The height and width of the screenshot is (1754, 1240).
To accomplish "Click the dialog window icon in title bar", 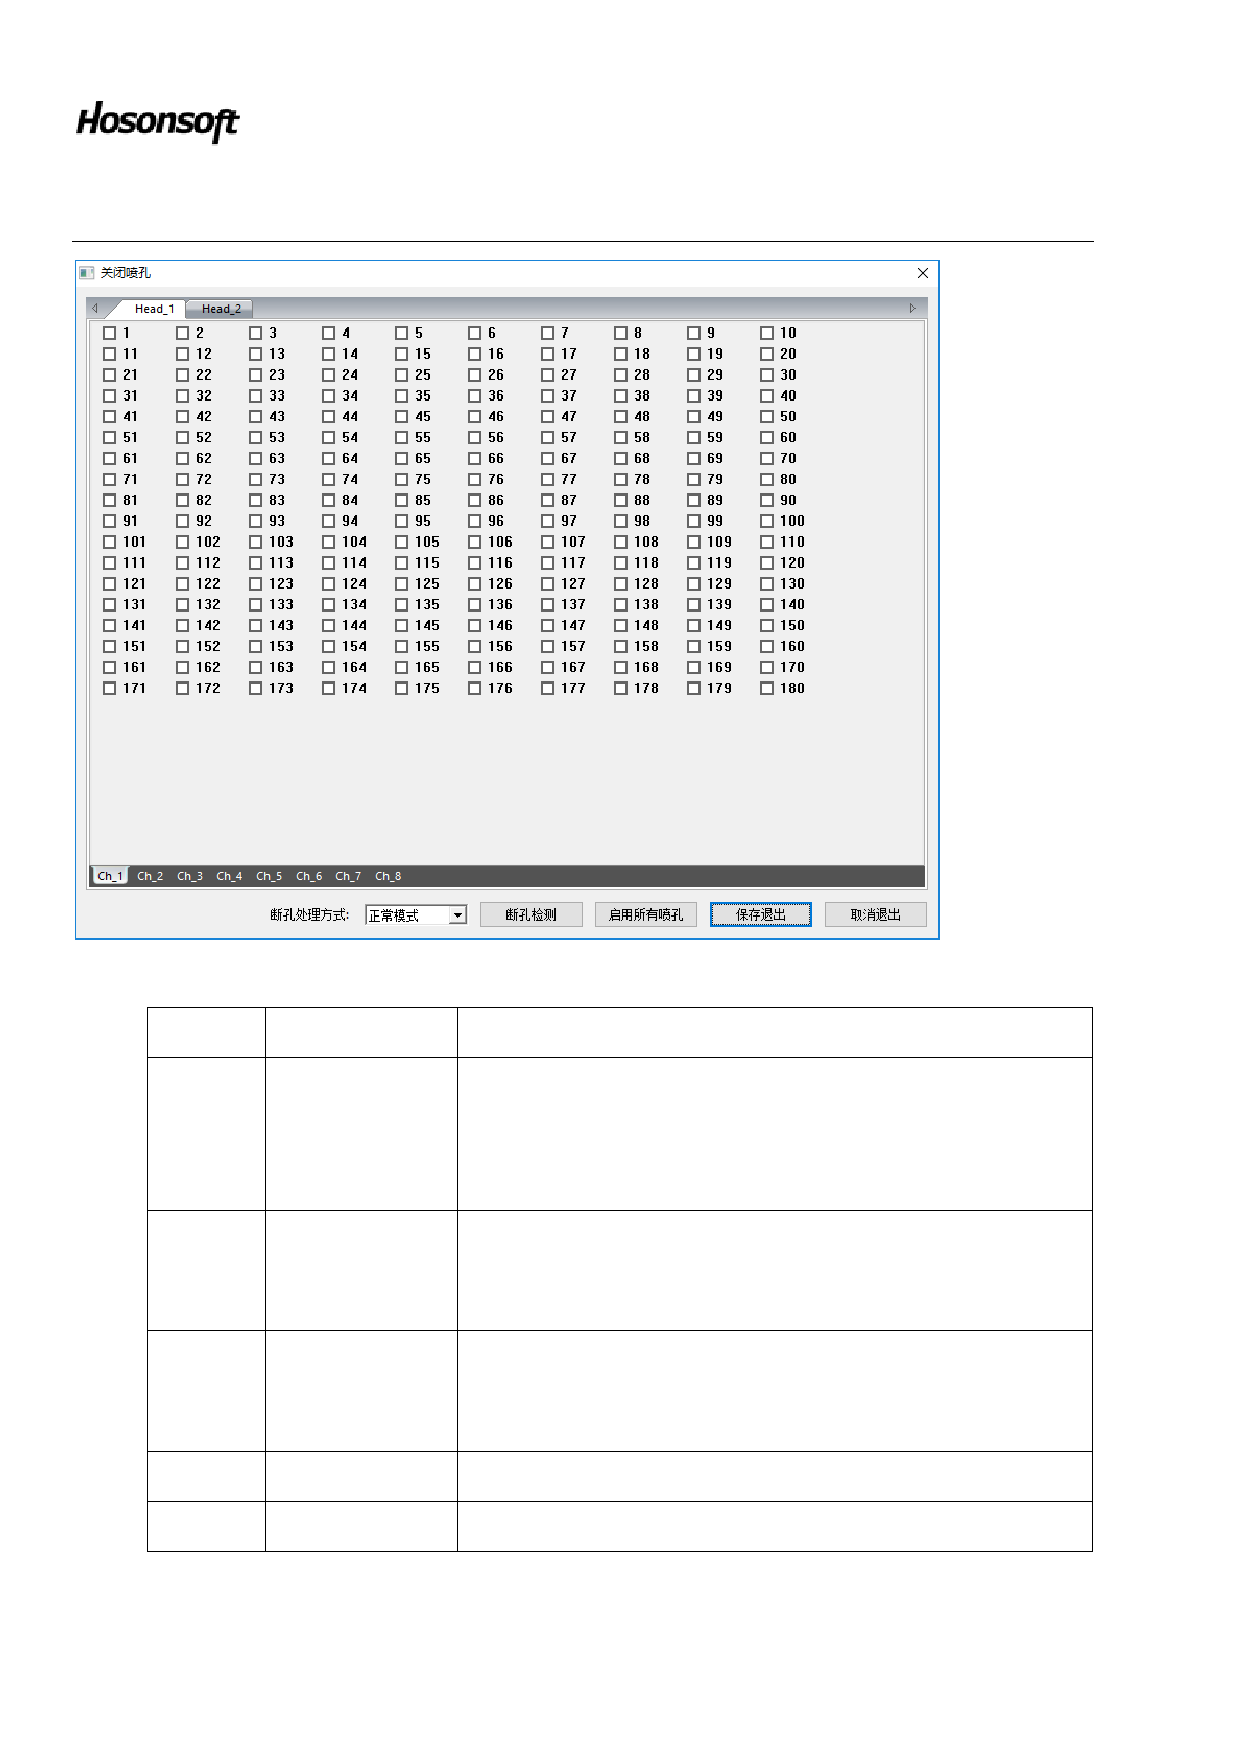I will (87, 273).
